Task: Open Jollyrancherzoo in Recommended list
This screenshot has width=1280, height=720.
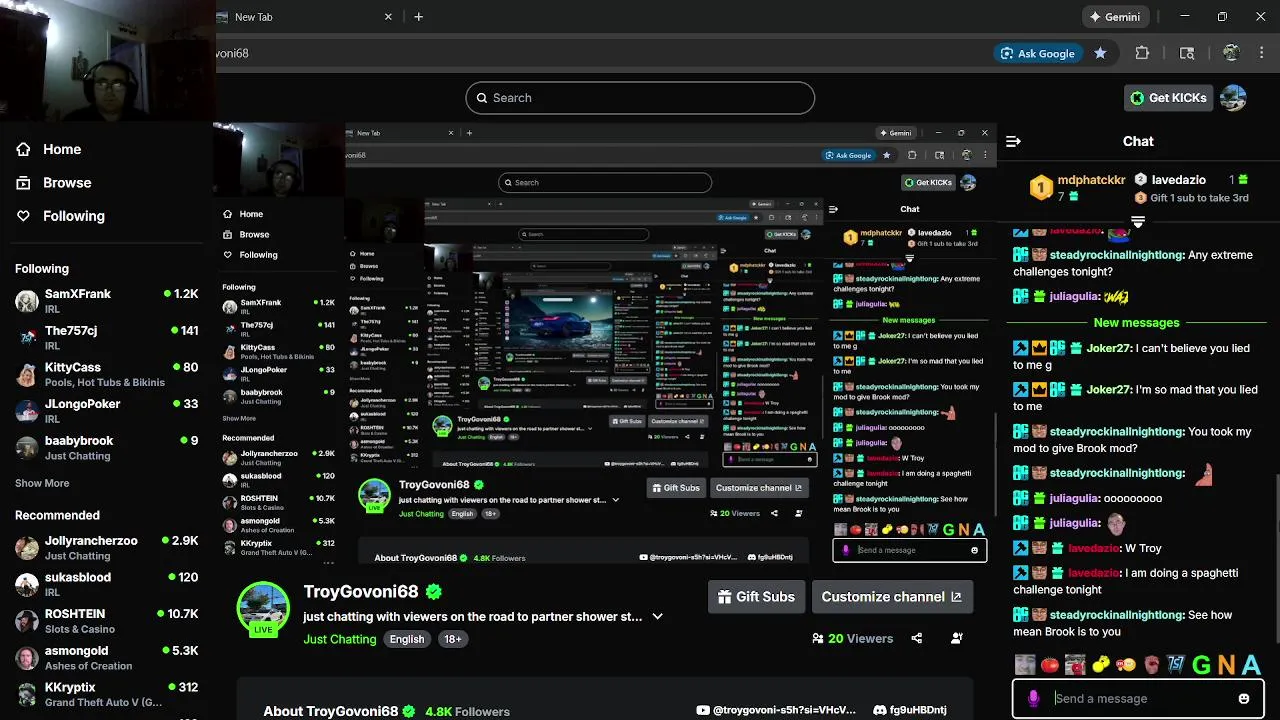Action: (x=107, y=548)
